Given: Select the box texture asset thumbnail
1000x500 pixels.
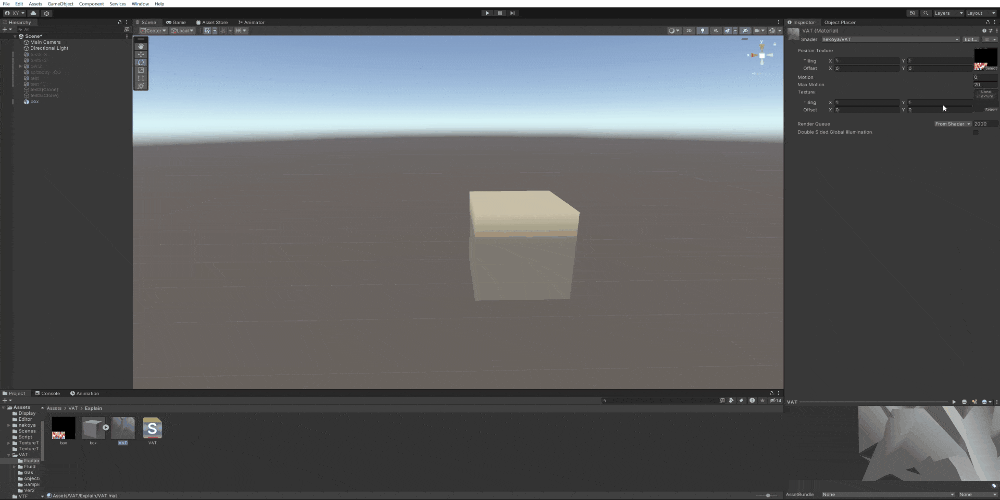Looking at the screenshot, I should click(63, 428).
